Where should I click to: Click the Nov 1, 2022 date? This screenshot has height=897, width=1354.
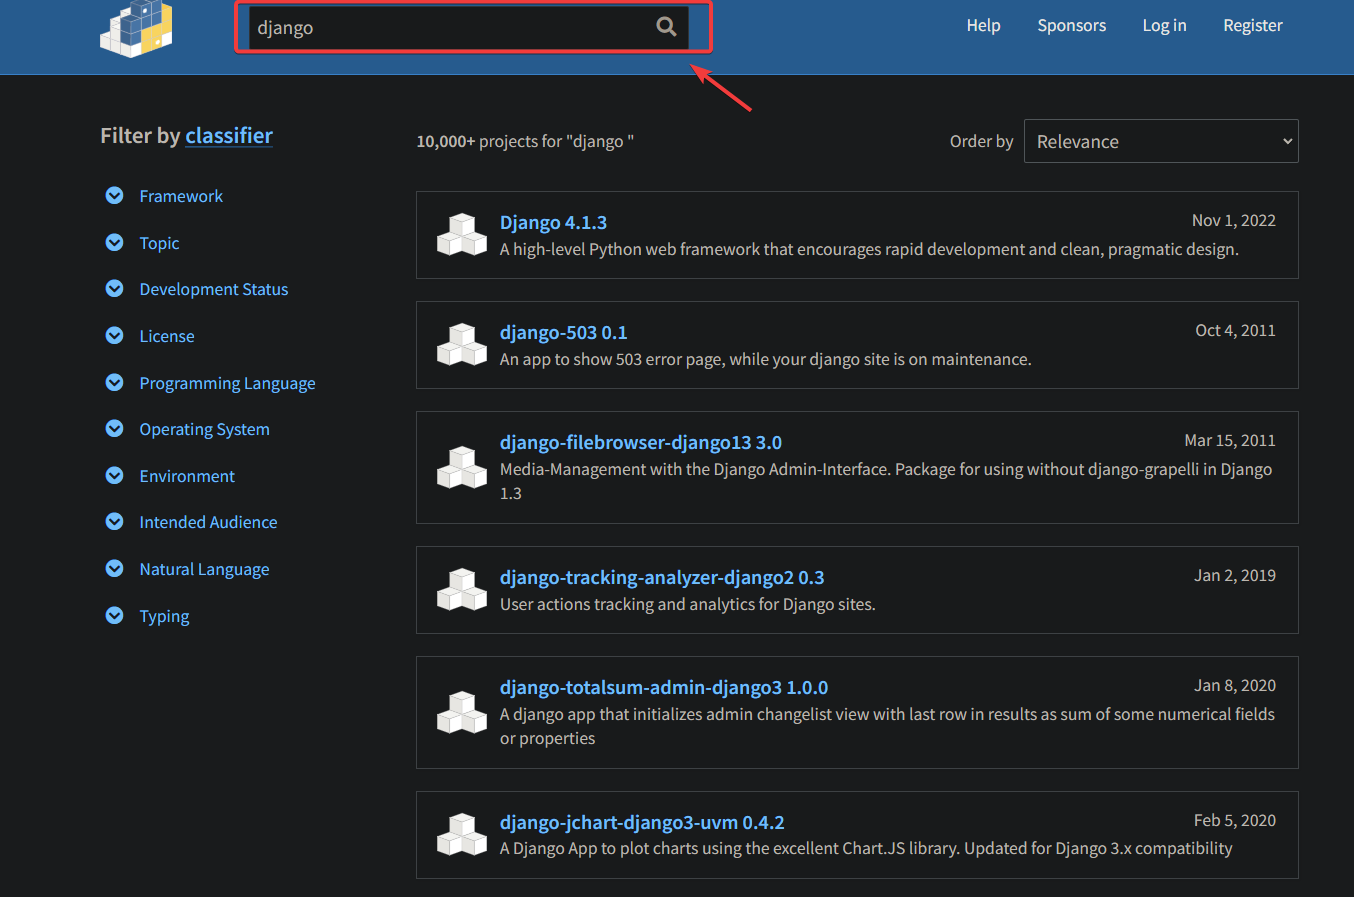[1234, 220]
